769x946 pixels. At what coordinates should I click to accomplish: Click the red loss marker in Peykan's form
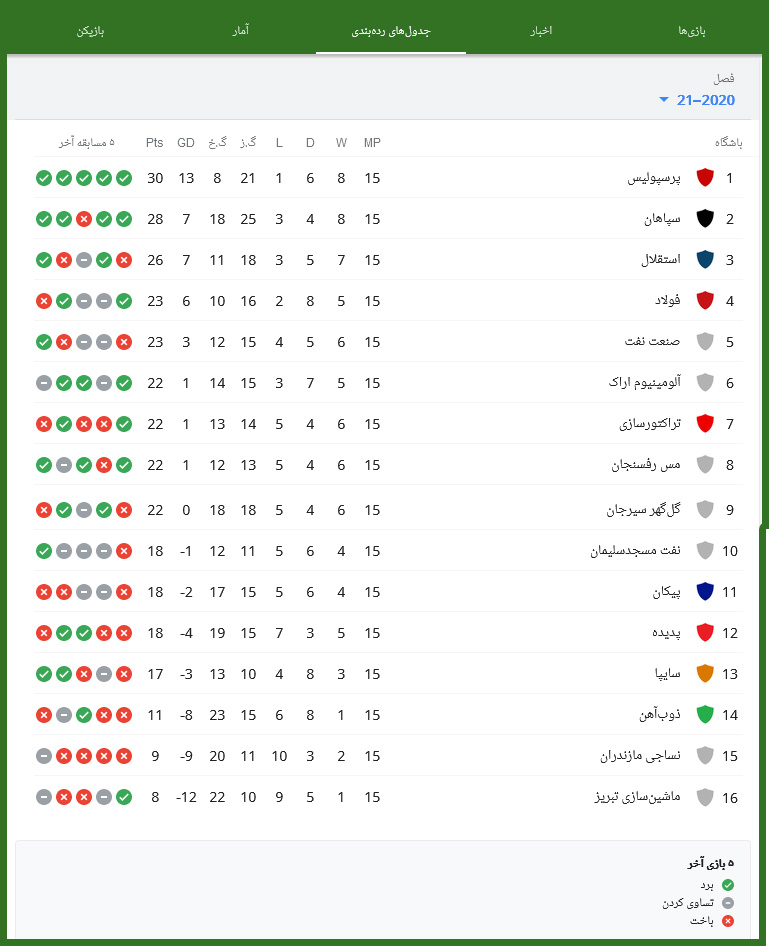pos(44,591)
